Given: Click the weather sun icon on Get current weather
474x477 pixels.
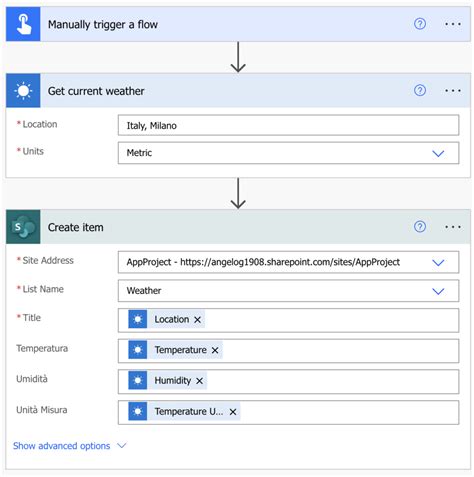Looking at the screenshot, I should (23, 90).
